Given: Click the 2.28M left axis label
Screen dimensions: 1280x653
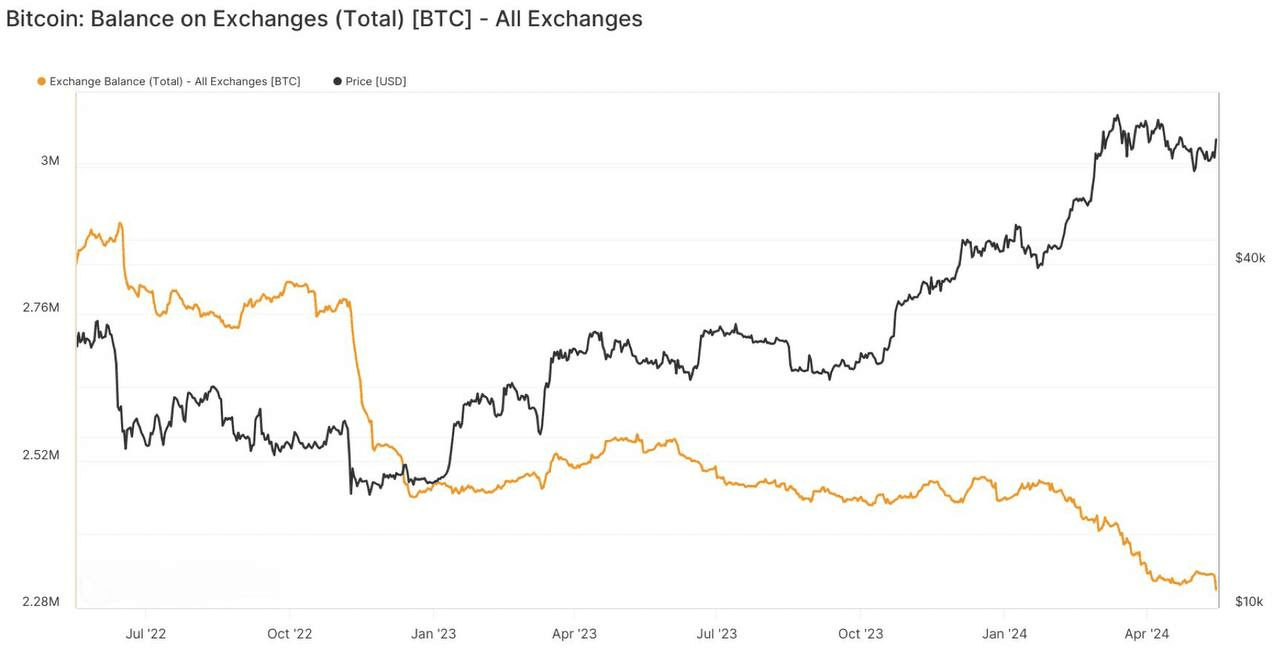Looking at the screenshot, I should point(41,602).
